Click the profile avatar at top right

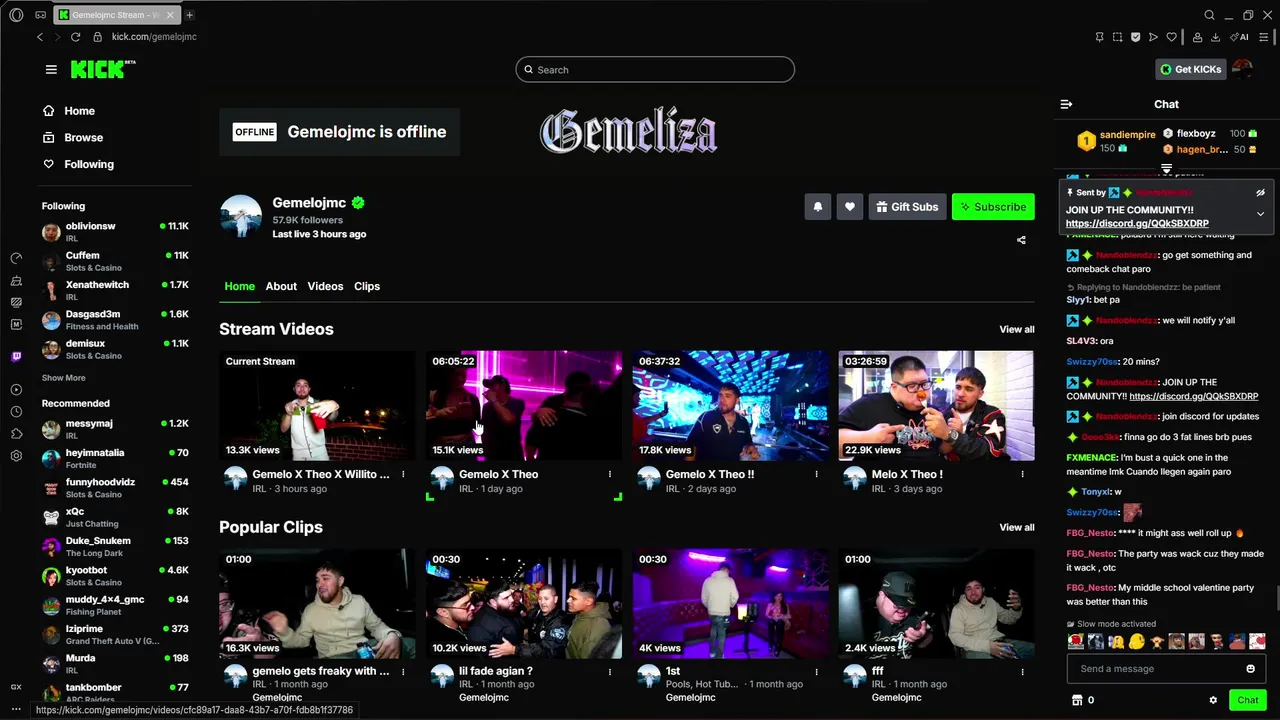pos(1242,69)
